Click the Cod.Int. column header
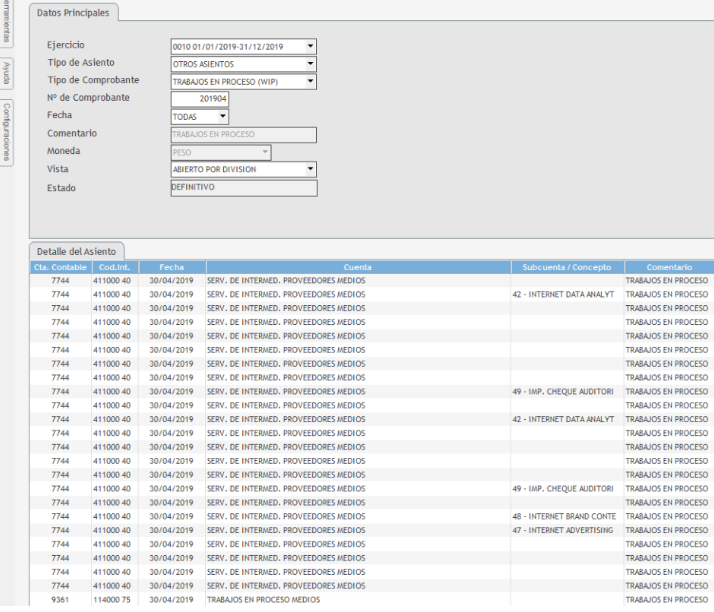 [x=112, y=268]
